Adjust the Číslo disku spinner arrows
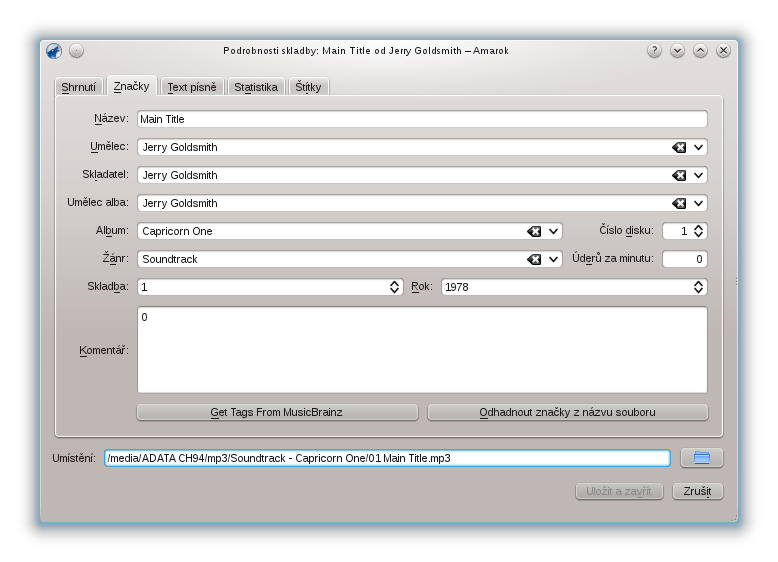Image resolution: width=778 pixels, height=562 pixels. pos(699,231)
